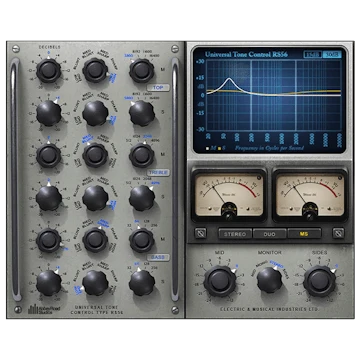
Task: Toggle the right phase invert icon beside MS
Action: [x=338, y=233]
